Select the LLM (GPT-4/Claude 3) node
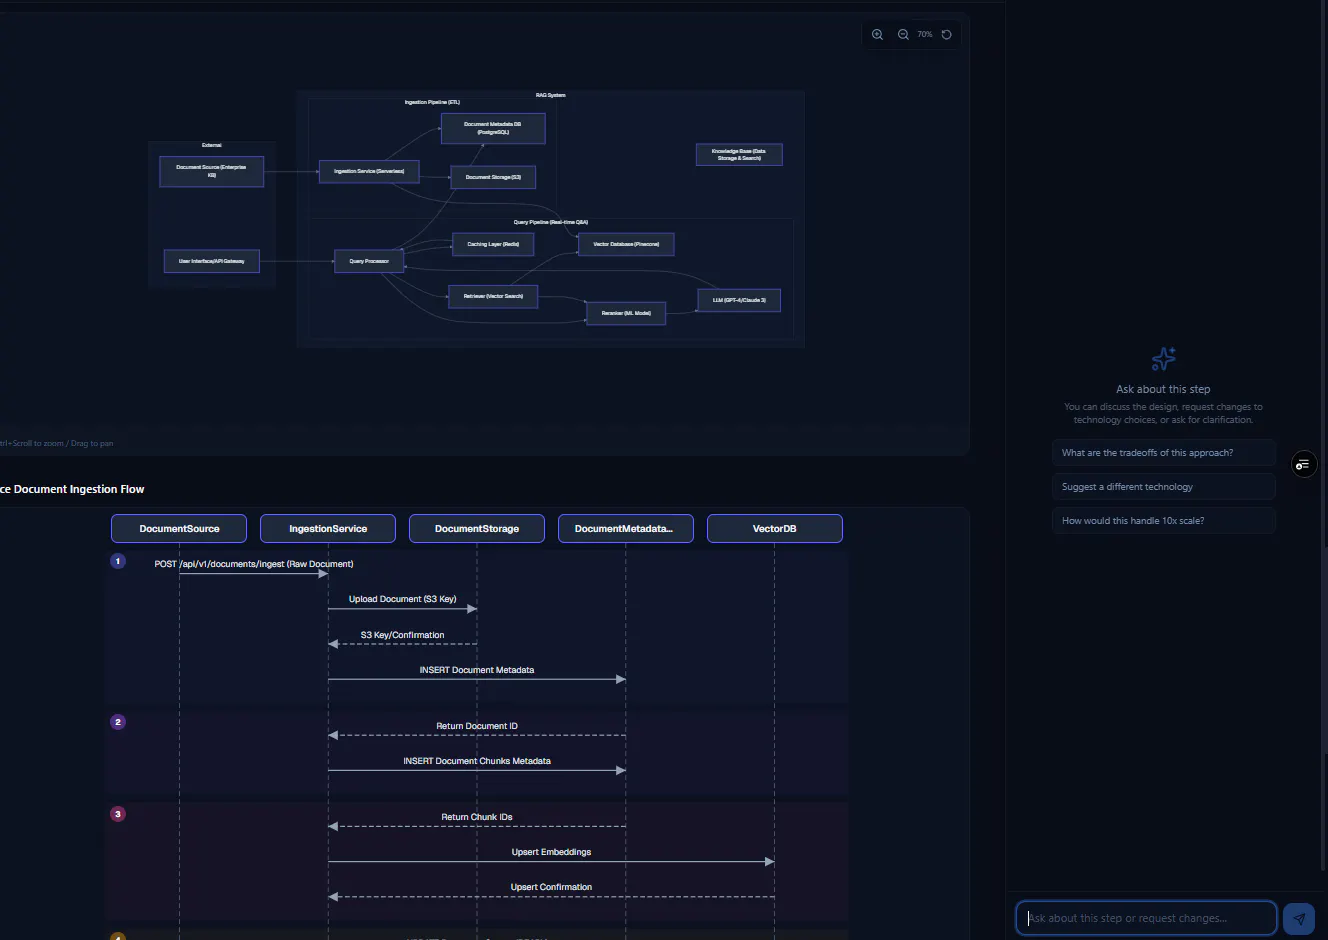1328x940 pixels. pos(739,300)
